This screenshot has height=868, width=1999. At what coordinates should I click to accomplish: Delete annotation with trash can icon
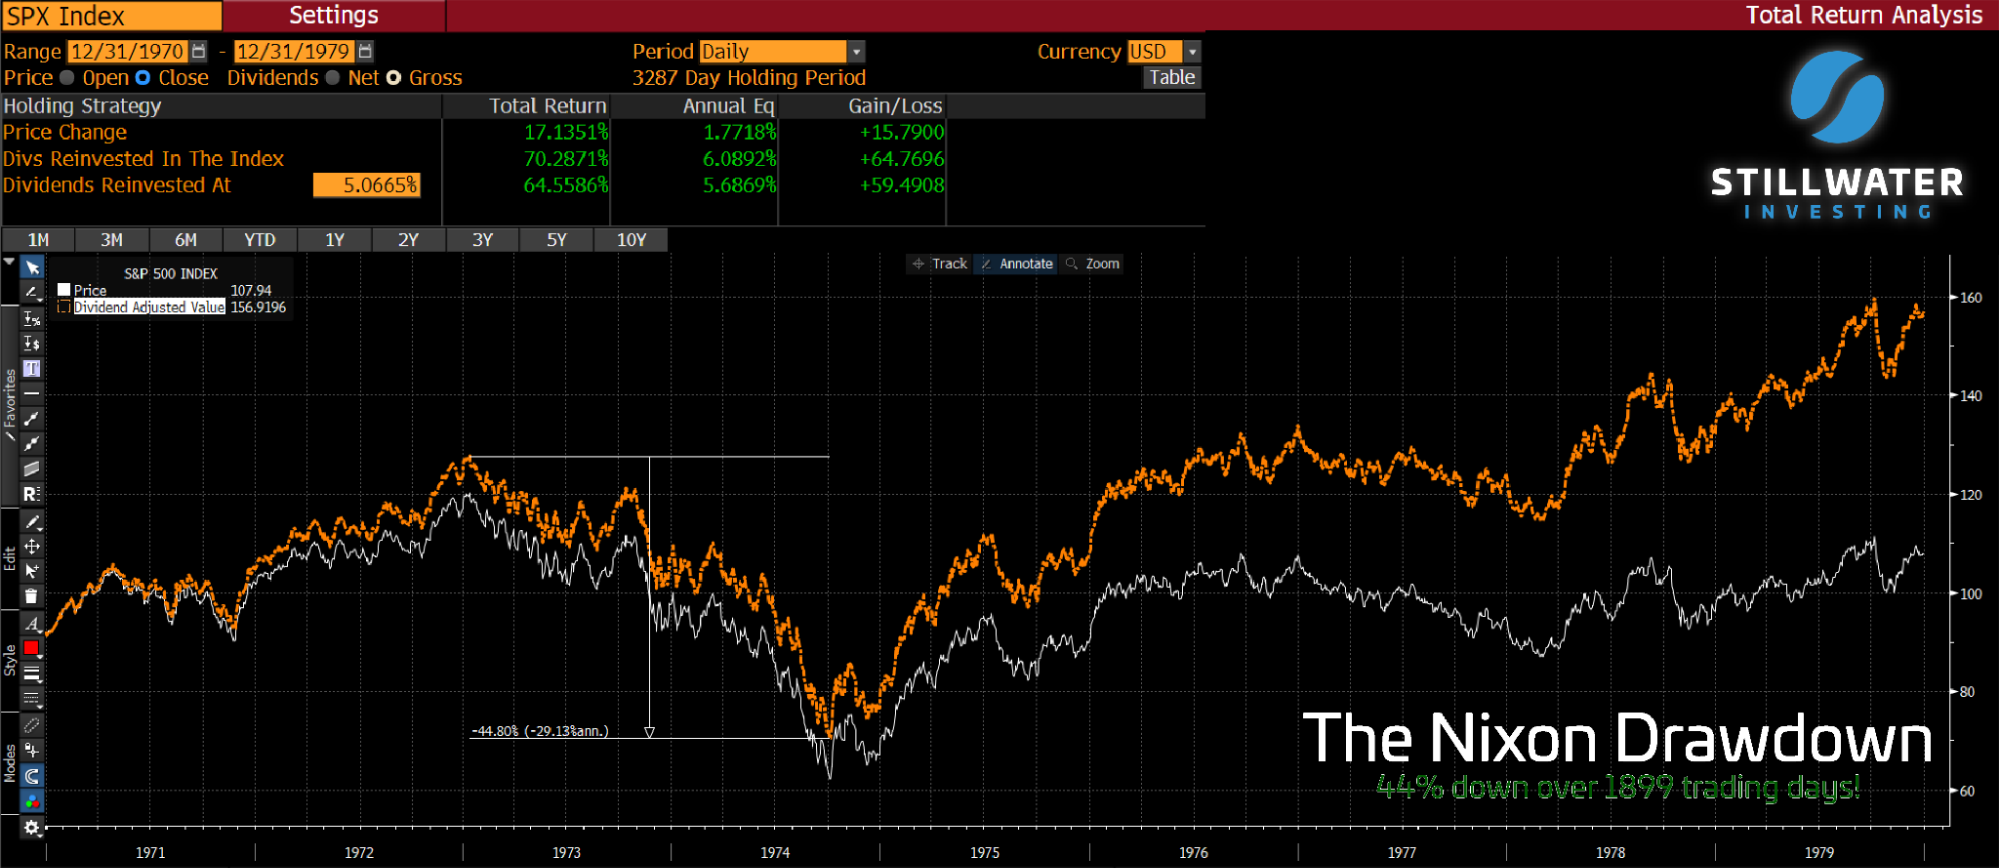[x=32, y=596]
